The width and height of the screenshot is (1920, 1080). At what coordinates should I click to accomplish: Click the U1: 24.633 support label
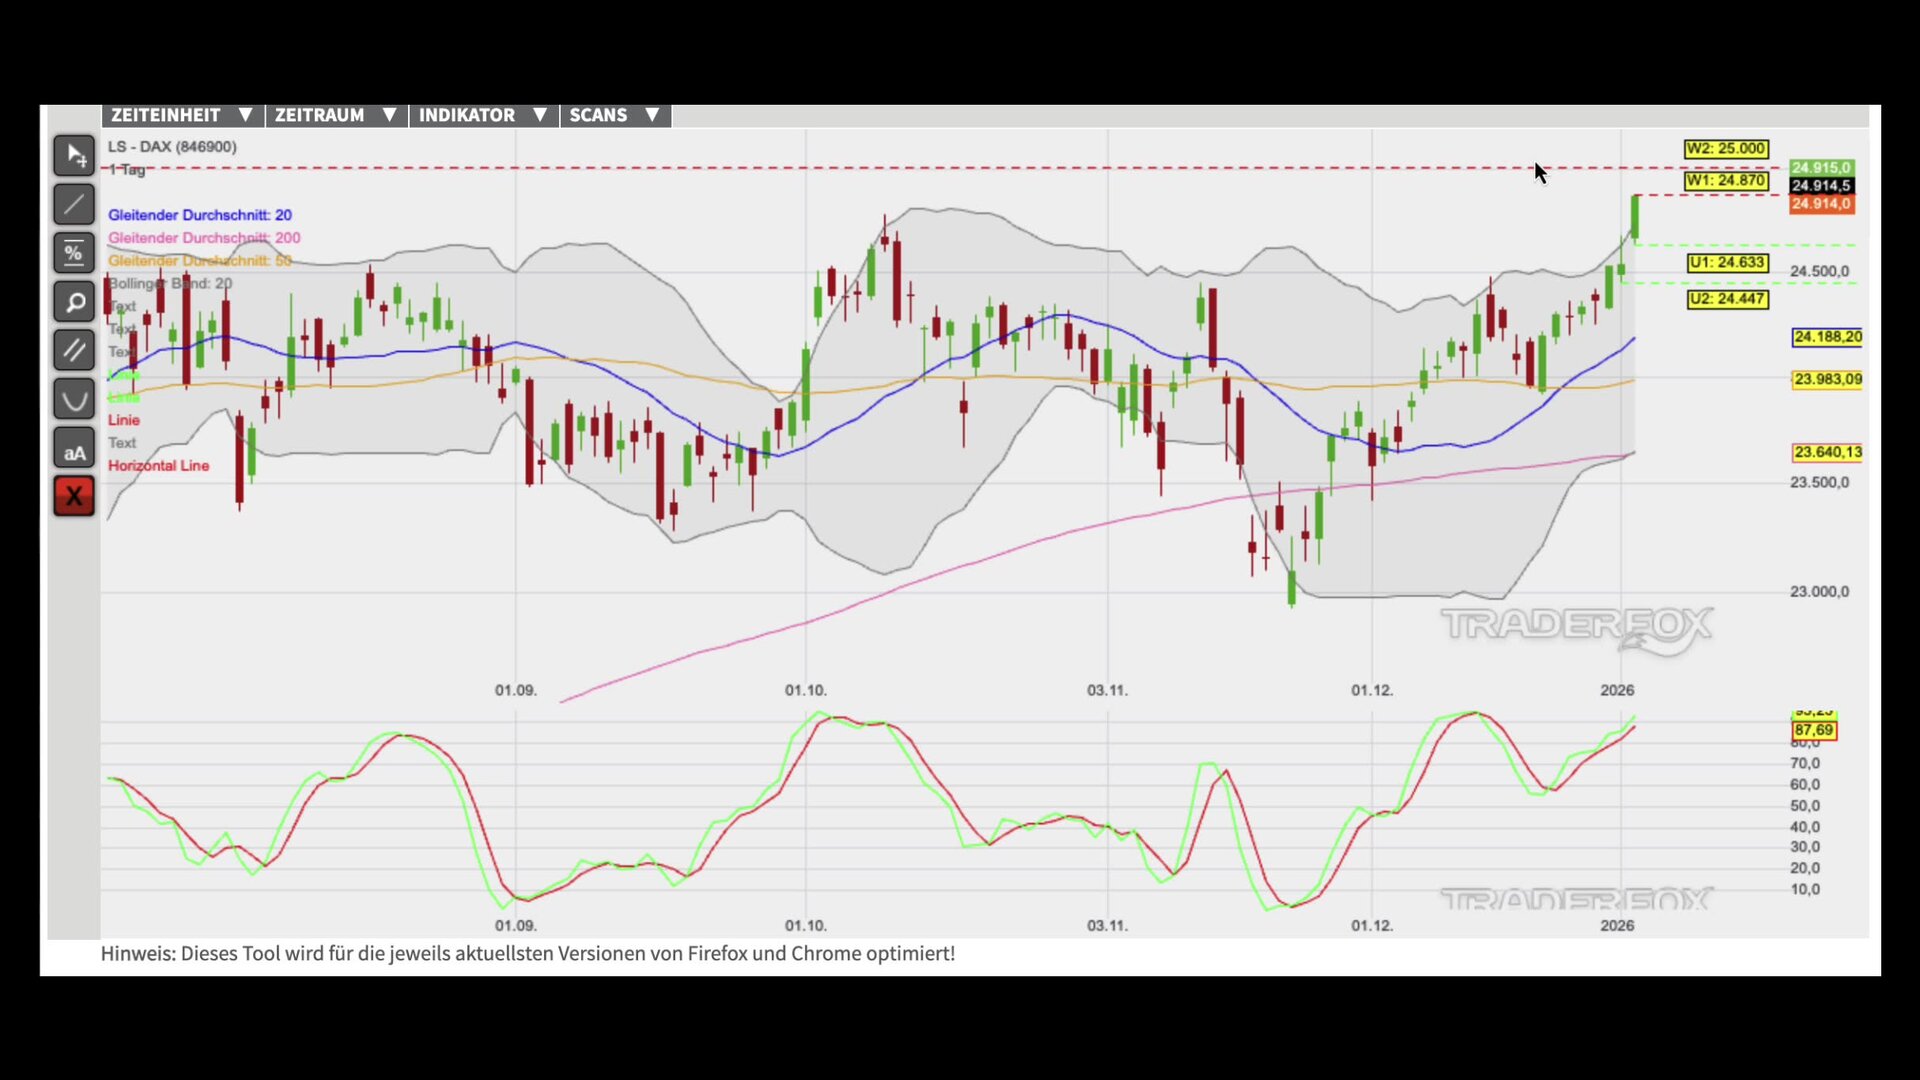coord(1727,263)
